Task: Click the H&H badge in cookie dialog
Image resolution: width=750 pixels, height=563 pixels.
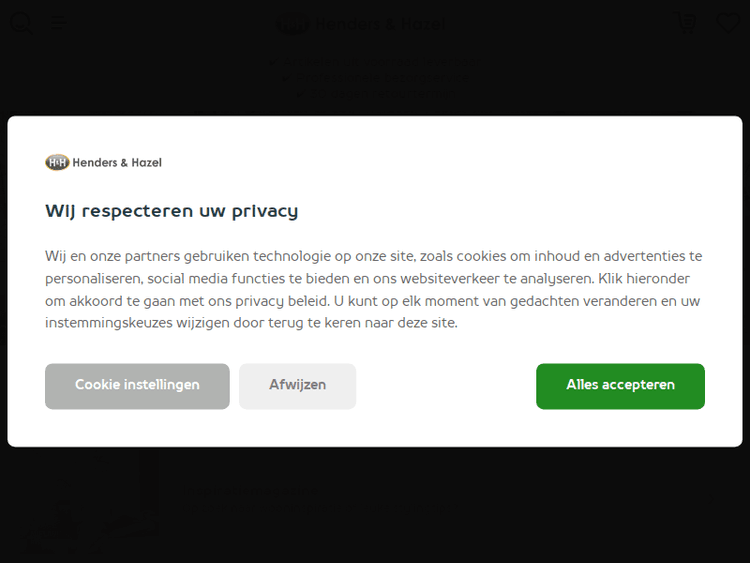Action: point(57,162)
